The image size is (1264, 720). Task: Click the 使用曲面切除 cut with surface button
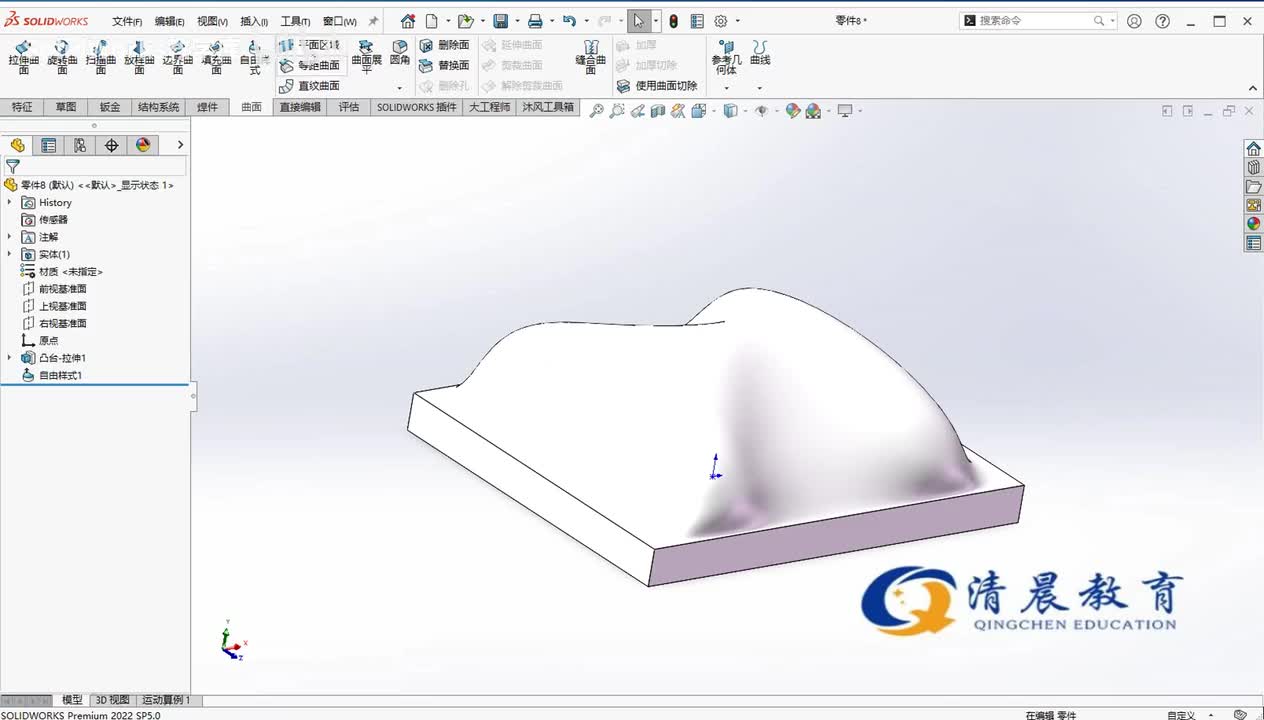pyautogui.click(x=657, y=86)
